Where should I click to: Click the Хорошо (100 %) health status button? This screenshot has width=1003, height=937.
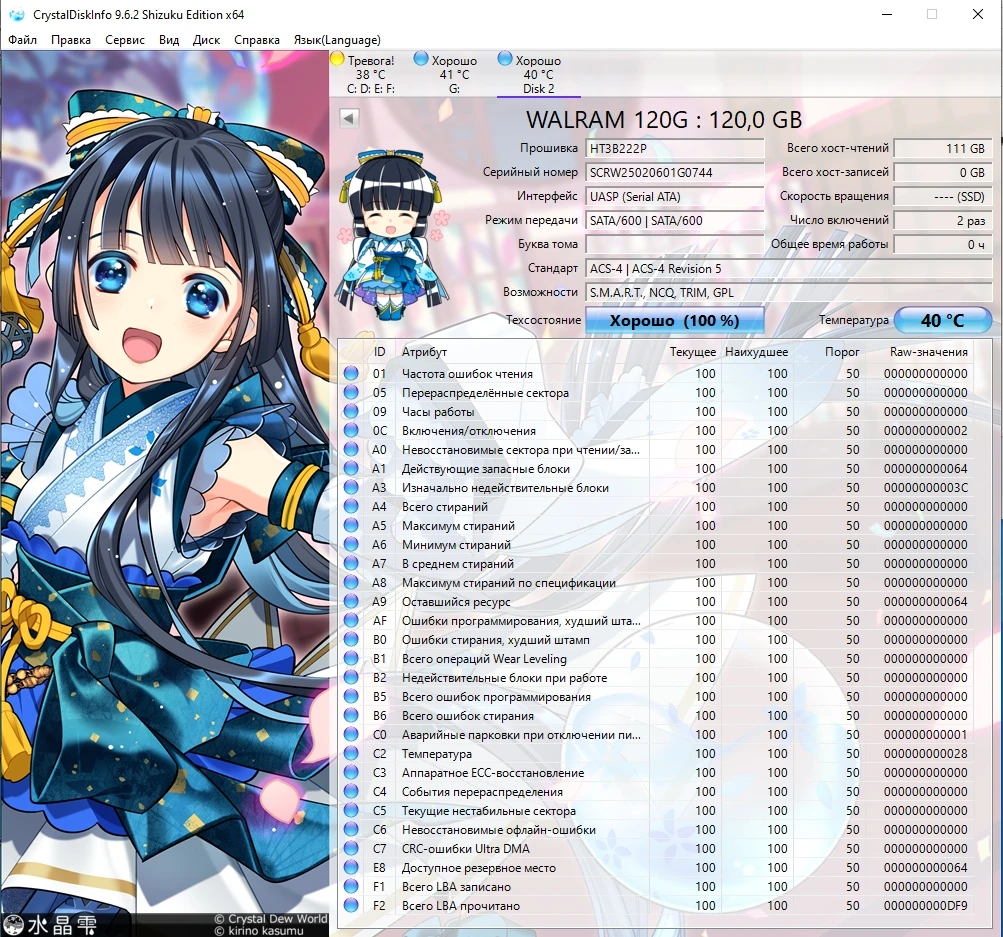(674, 320)
